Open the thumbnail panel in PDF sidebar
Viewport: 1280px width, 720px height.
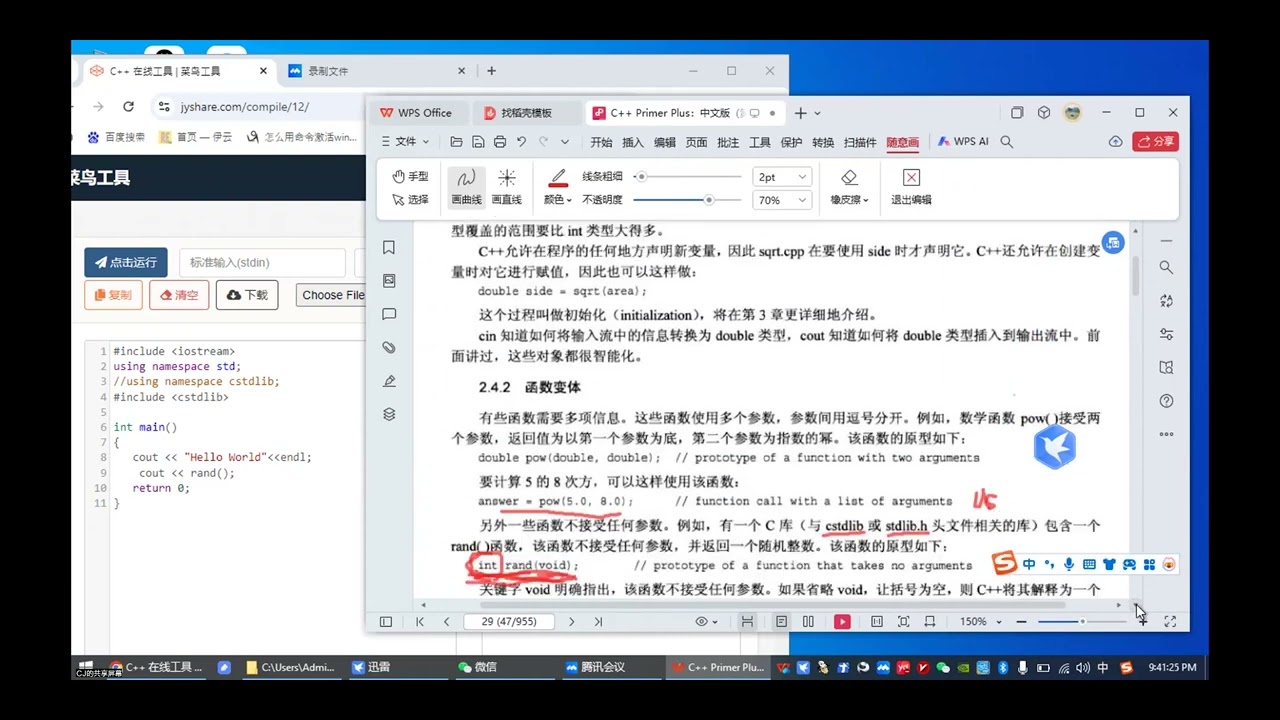coord(389,281)
